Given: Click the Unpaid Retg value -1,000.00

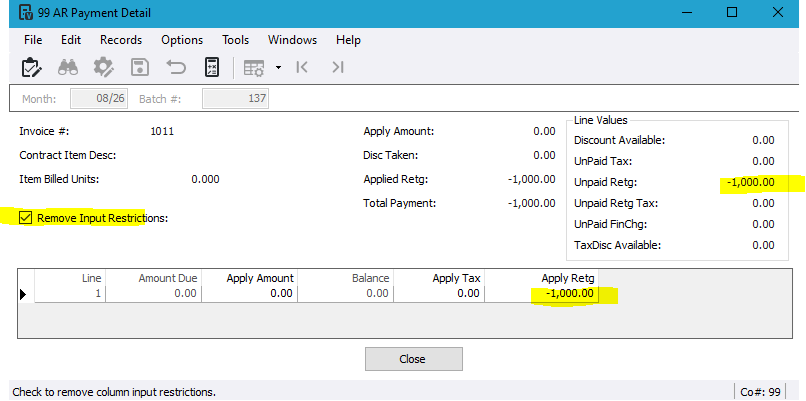Looking at the screenshot, I should point(750,183).
